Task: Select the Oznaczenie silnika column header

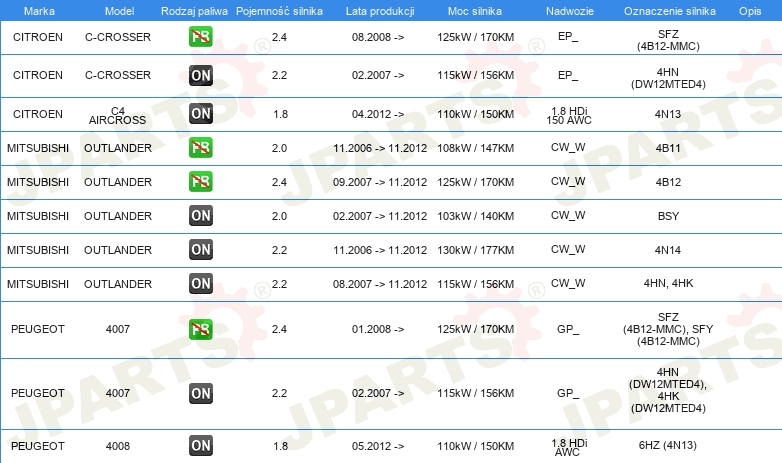Action: (x=670, y=11)
